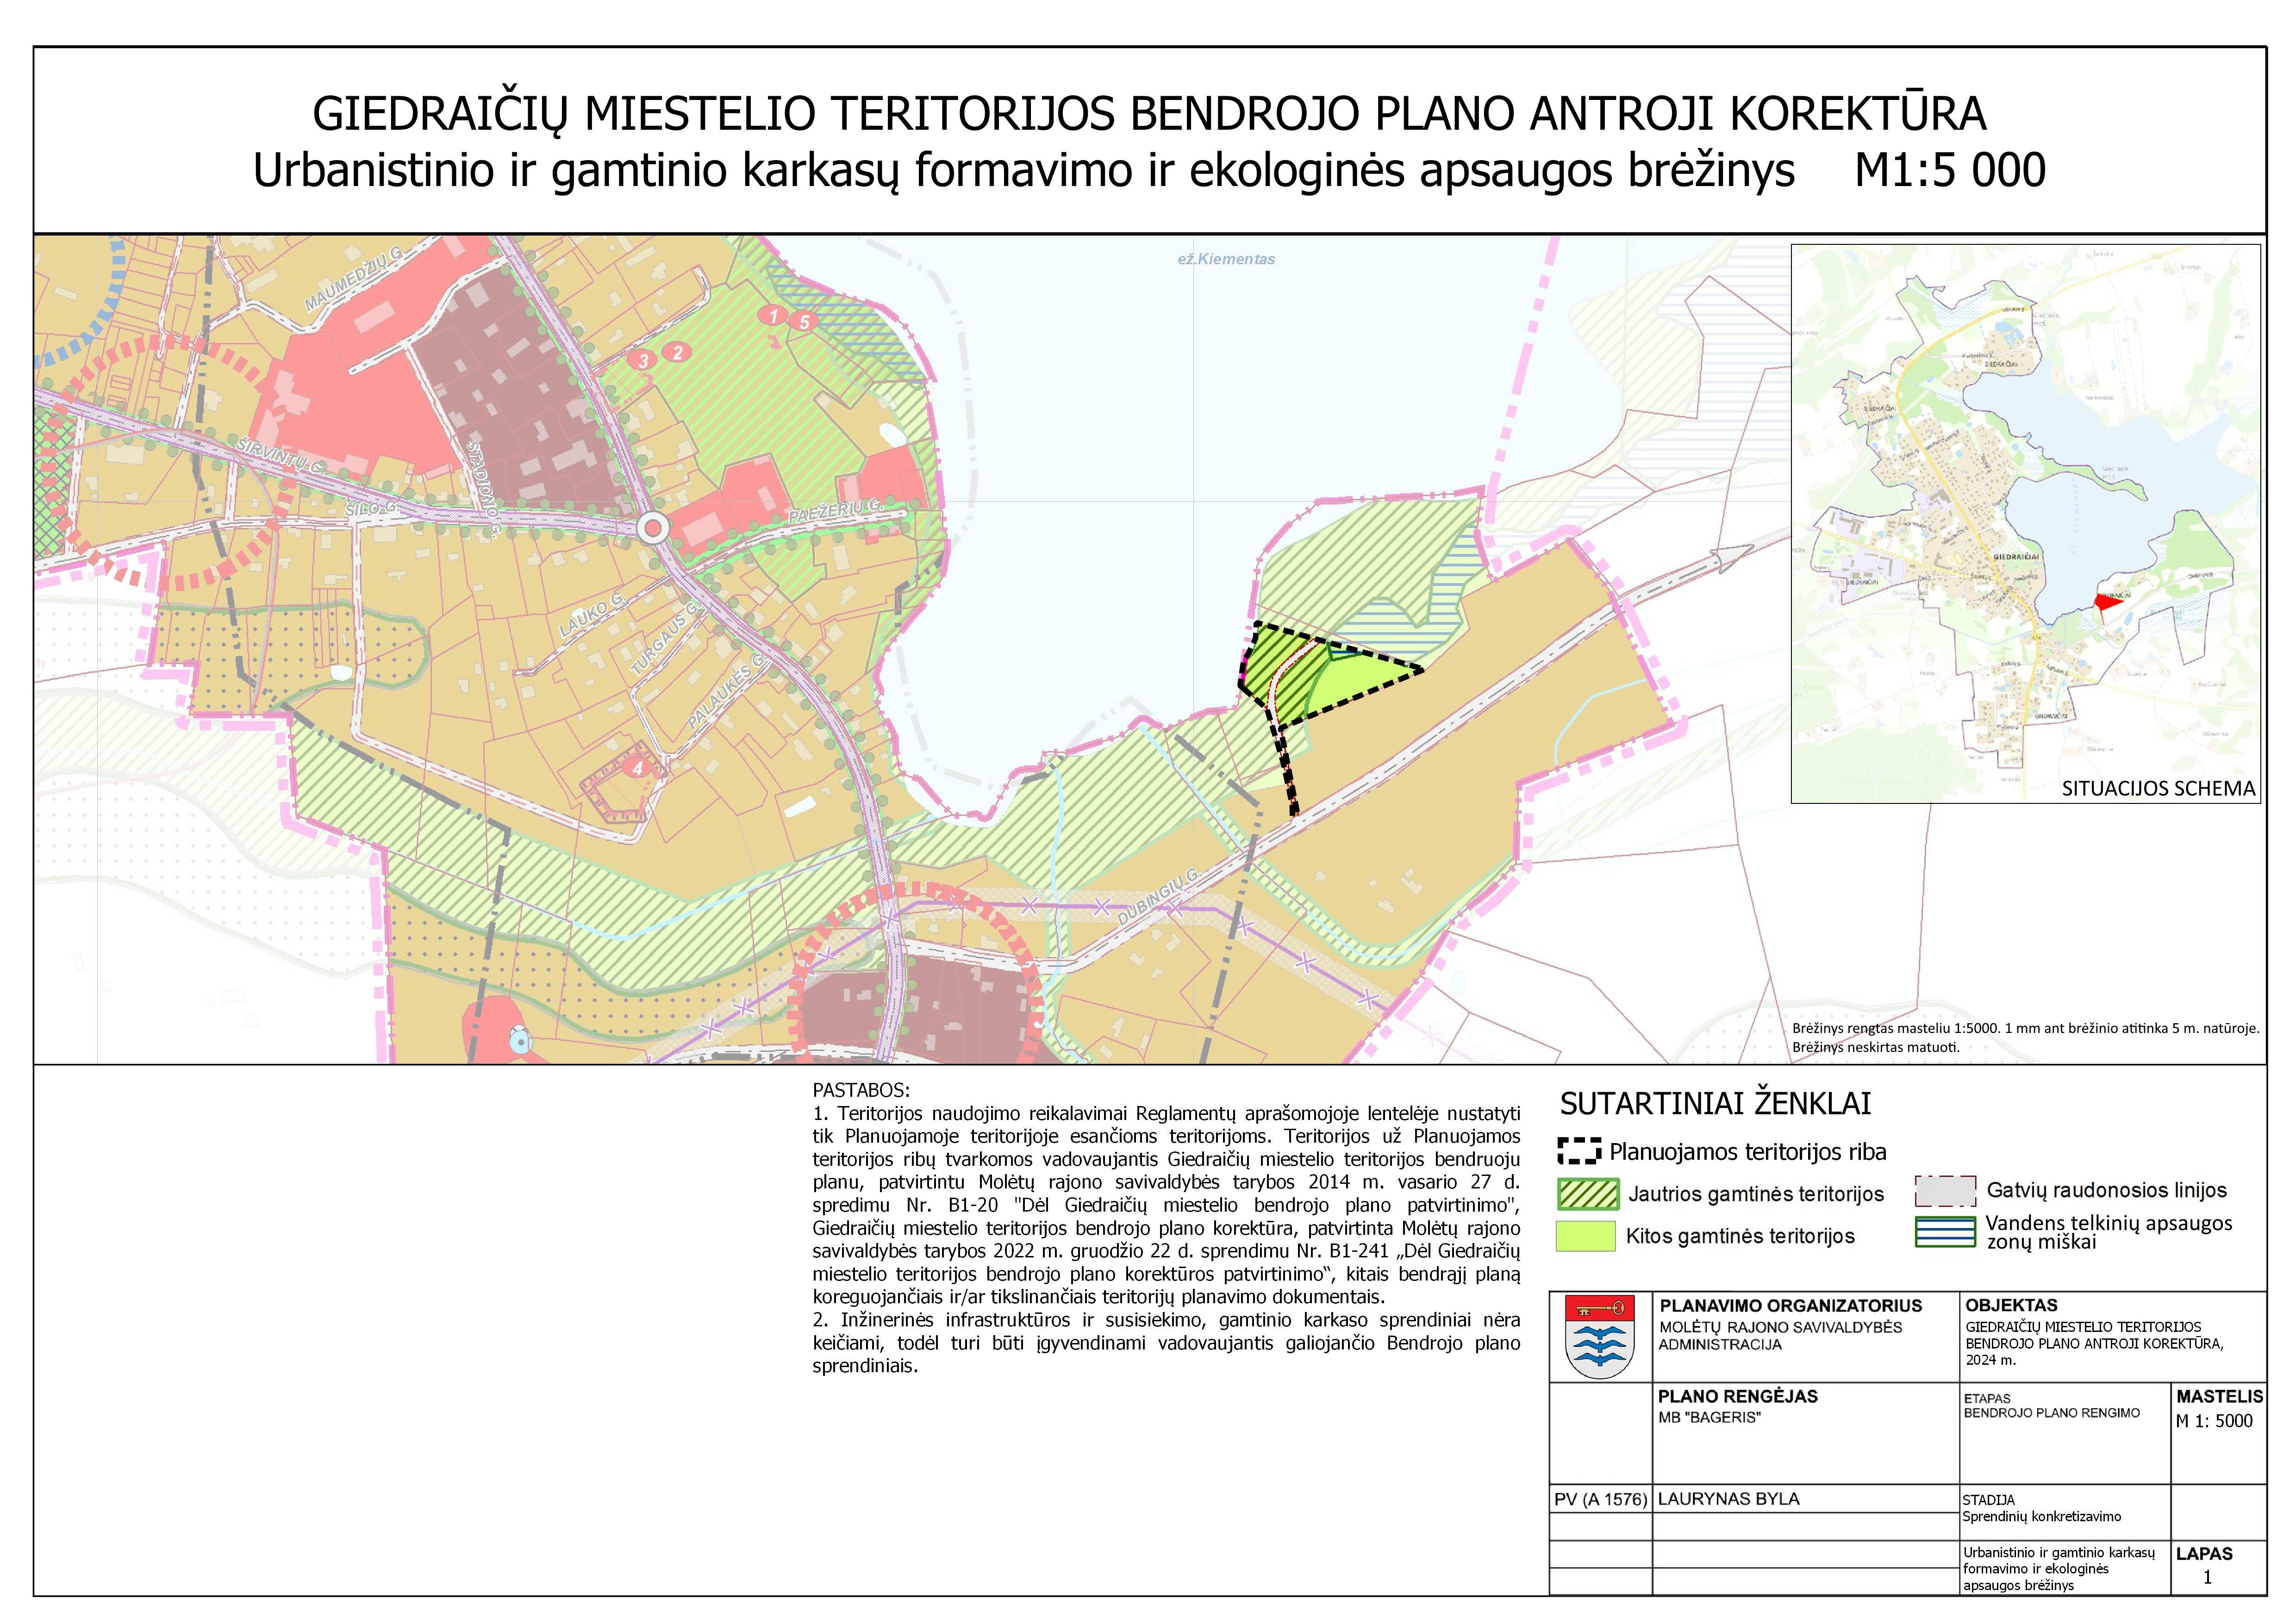Click the main title GIEDRAIČIŲ MIESTELIO TERITORIJOS heading

click(x=1149, y=114)
